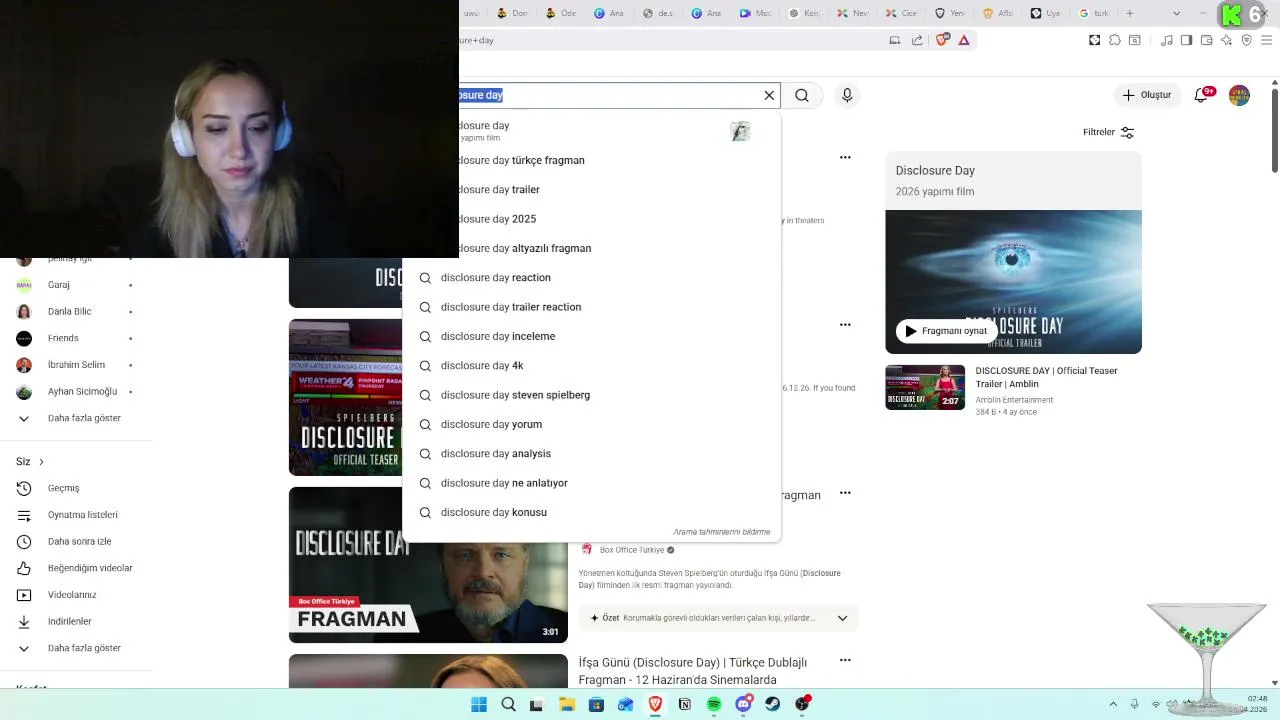
Task: Switch to the Google türk tab
Action: pos(1095,13)
